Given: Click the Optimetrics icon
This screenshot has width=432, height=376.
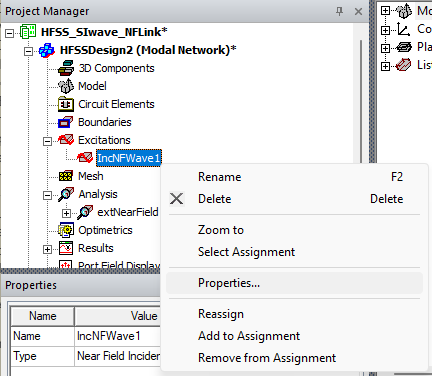Looking at the screenshot, I should 66,230.
